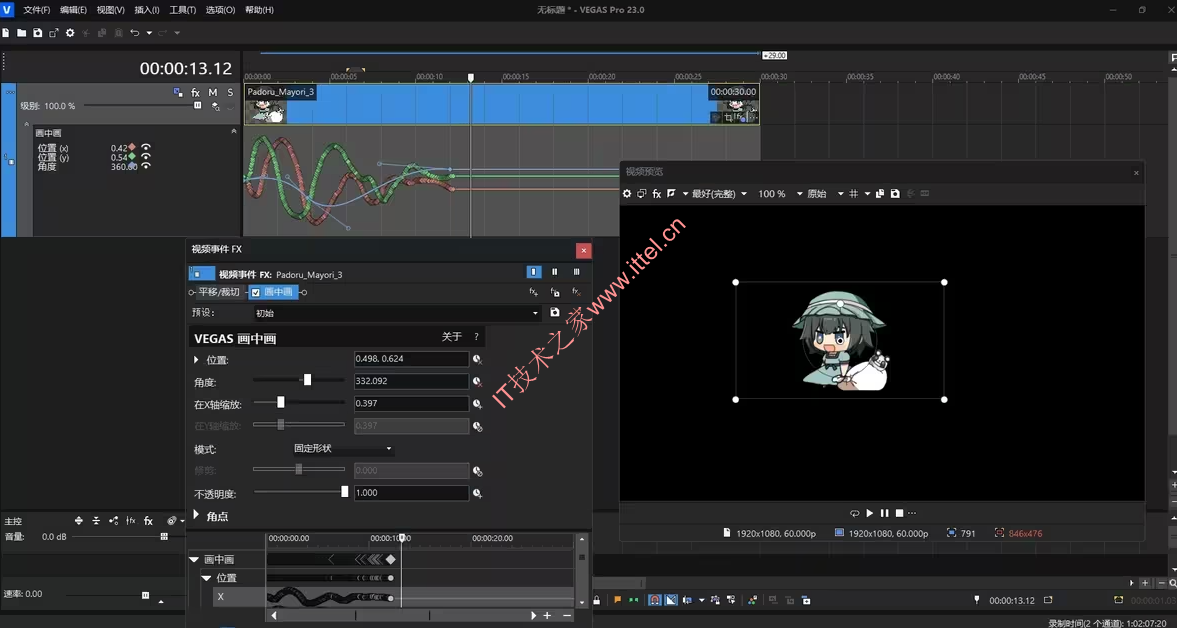Viewport: 1177px width, 628px height.
Task: Solo the video track with S
Action: 230,92
